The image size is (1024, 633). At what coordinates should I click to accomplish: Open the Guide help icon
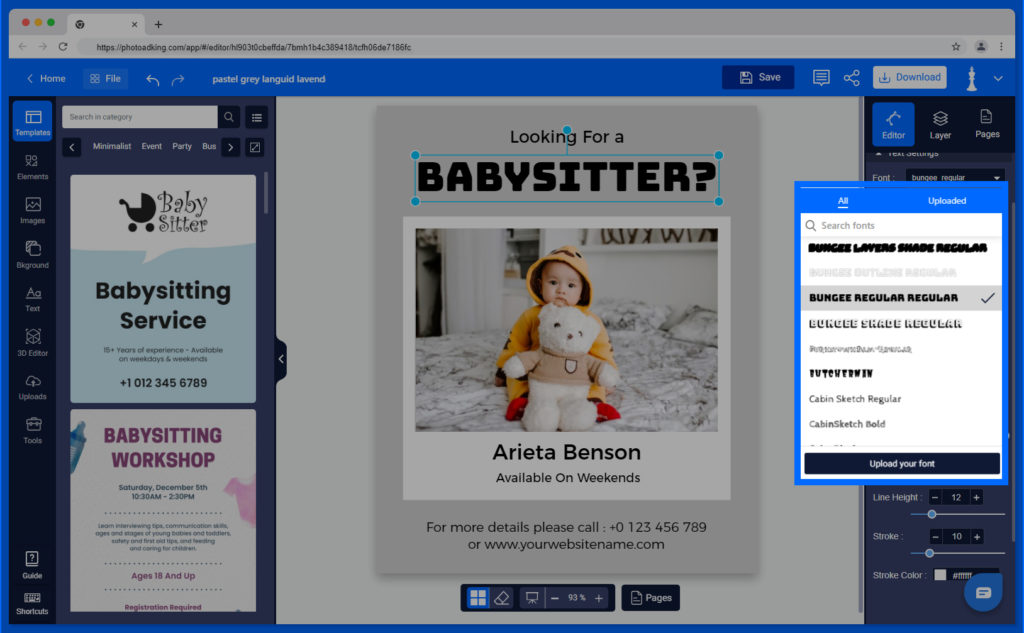(32, 565)
